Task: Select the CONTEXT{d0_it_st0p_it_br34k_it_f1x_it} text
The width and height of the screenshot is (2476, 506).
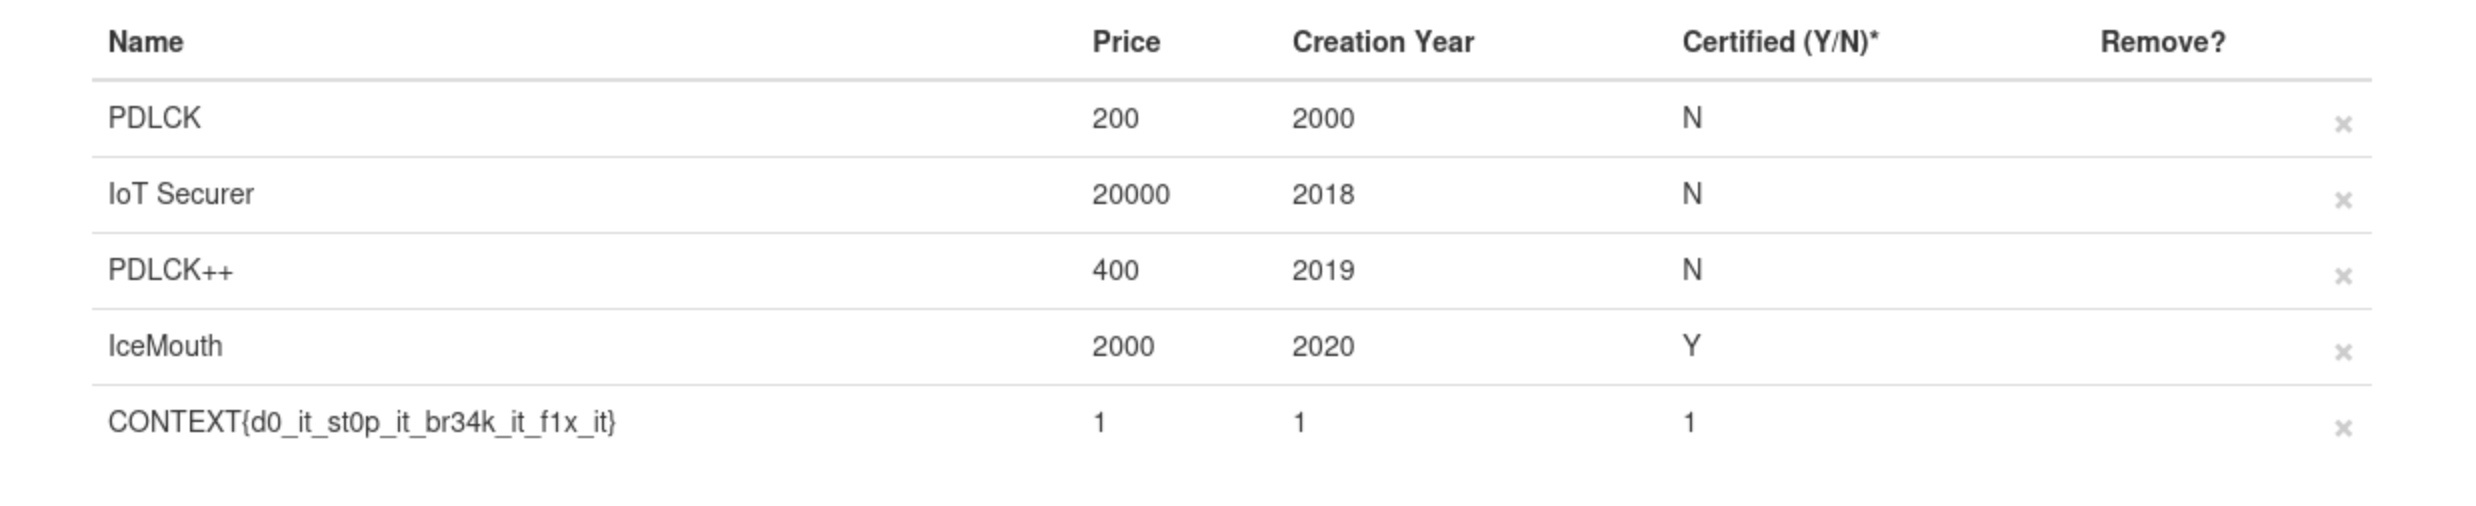Action: (x=362, y=422)
